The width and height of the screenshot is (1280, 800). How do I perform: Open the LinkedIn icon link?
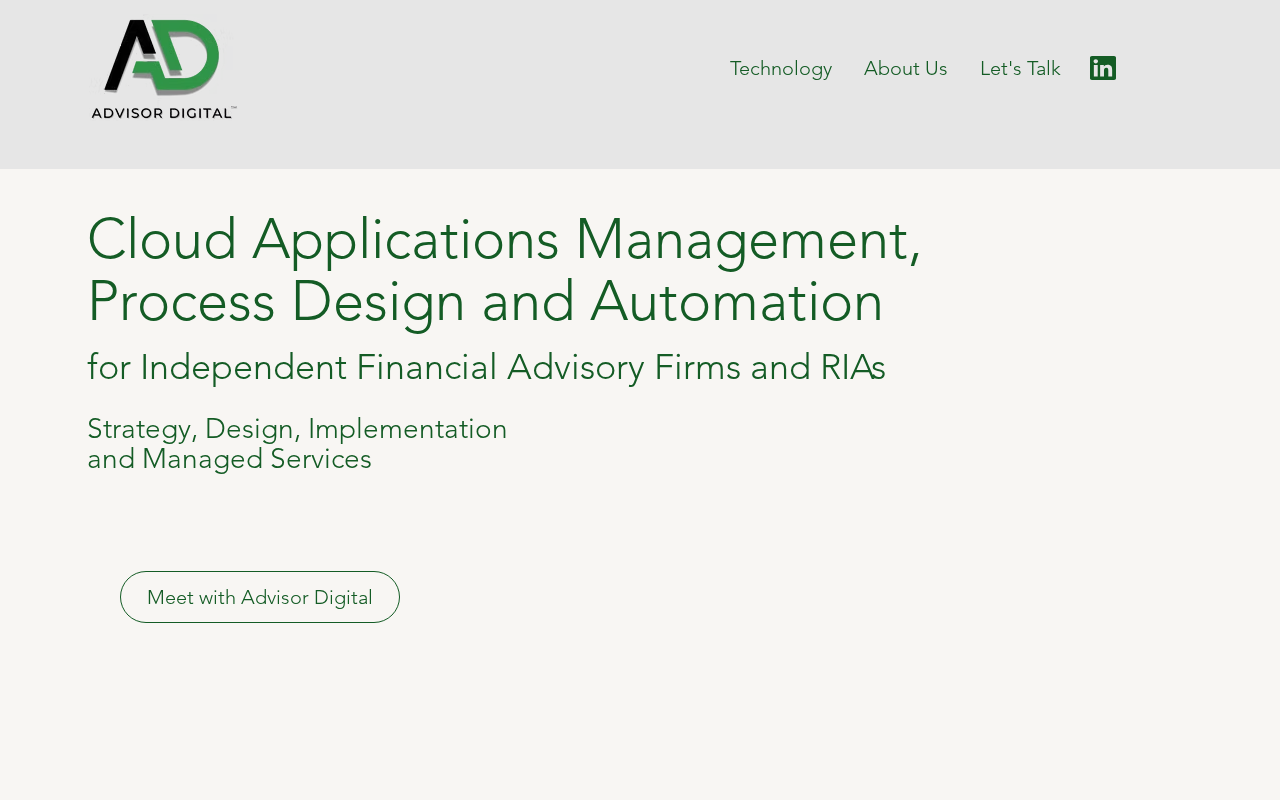[x=1103, y=68]
